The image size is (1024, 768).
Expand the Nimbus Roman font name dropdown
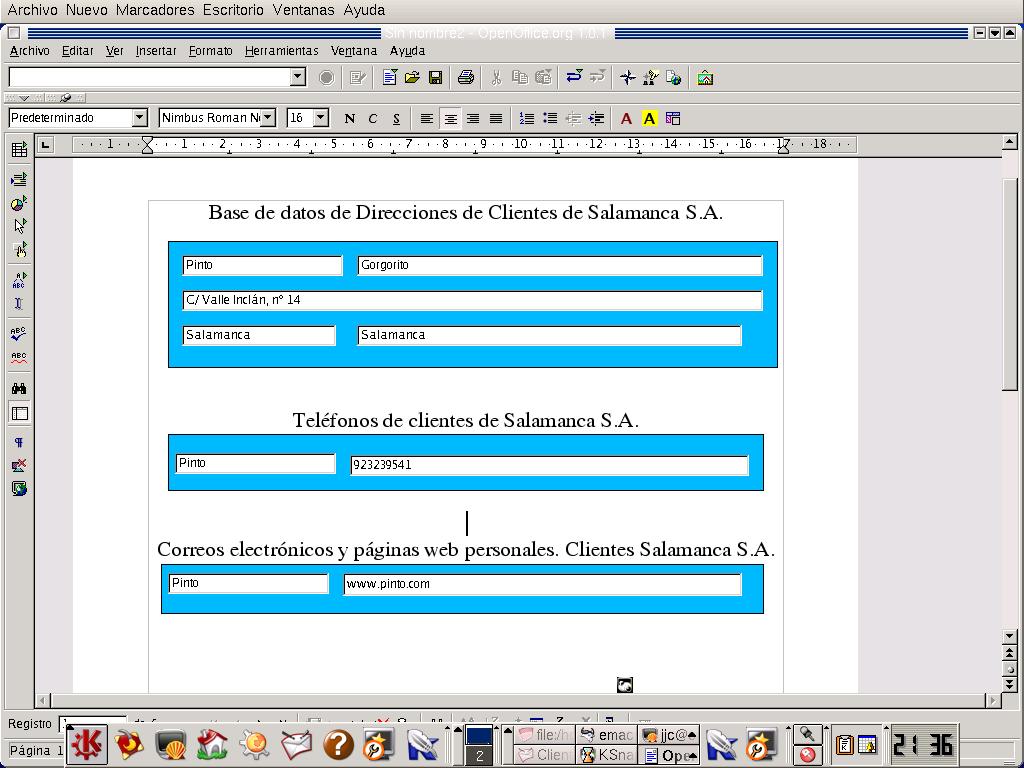pyautogui.click(x=268, y=118)
